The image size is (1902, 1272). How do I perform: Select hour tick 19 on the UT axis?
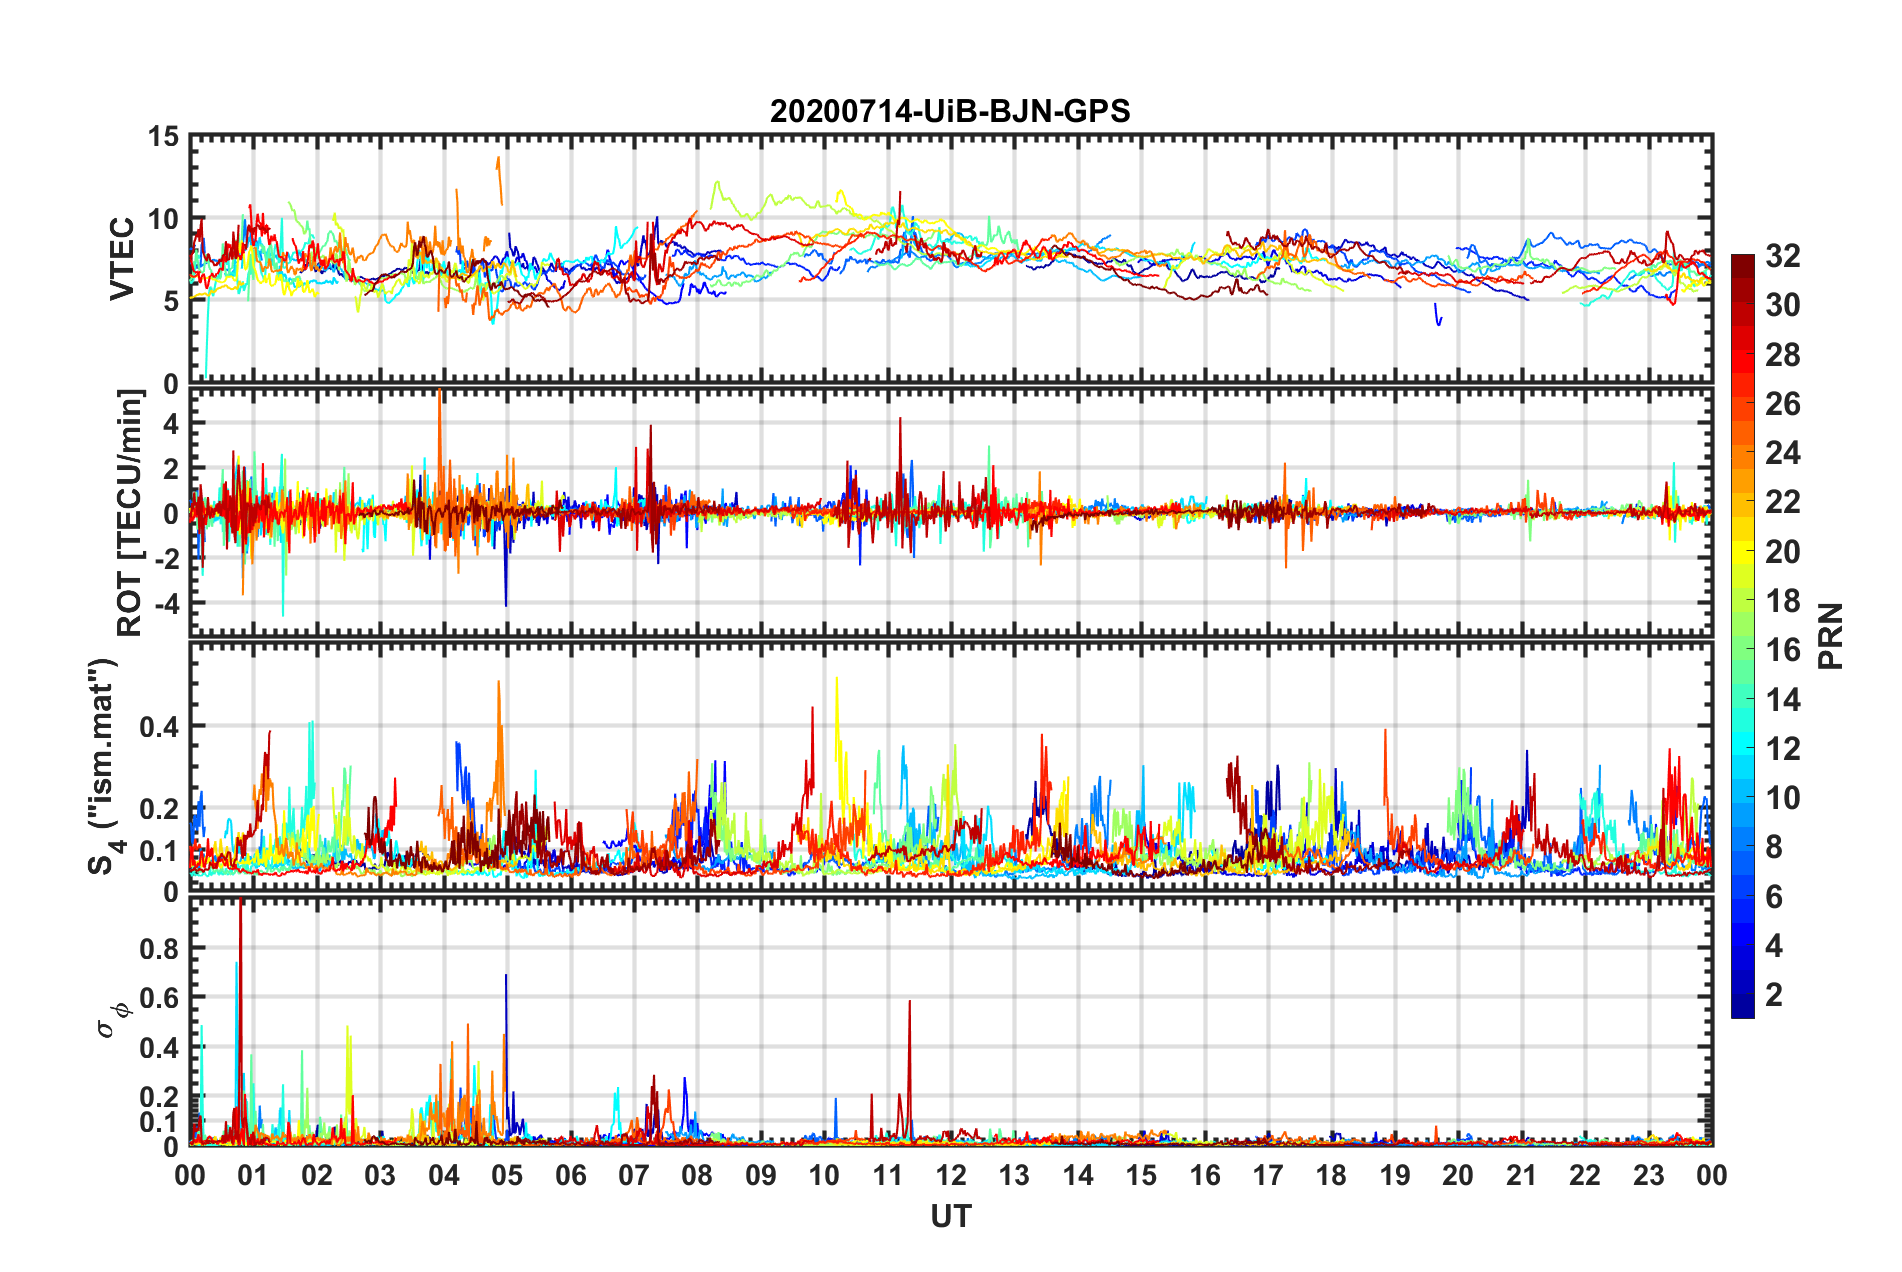[1395, 1175]
